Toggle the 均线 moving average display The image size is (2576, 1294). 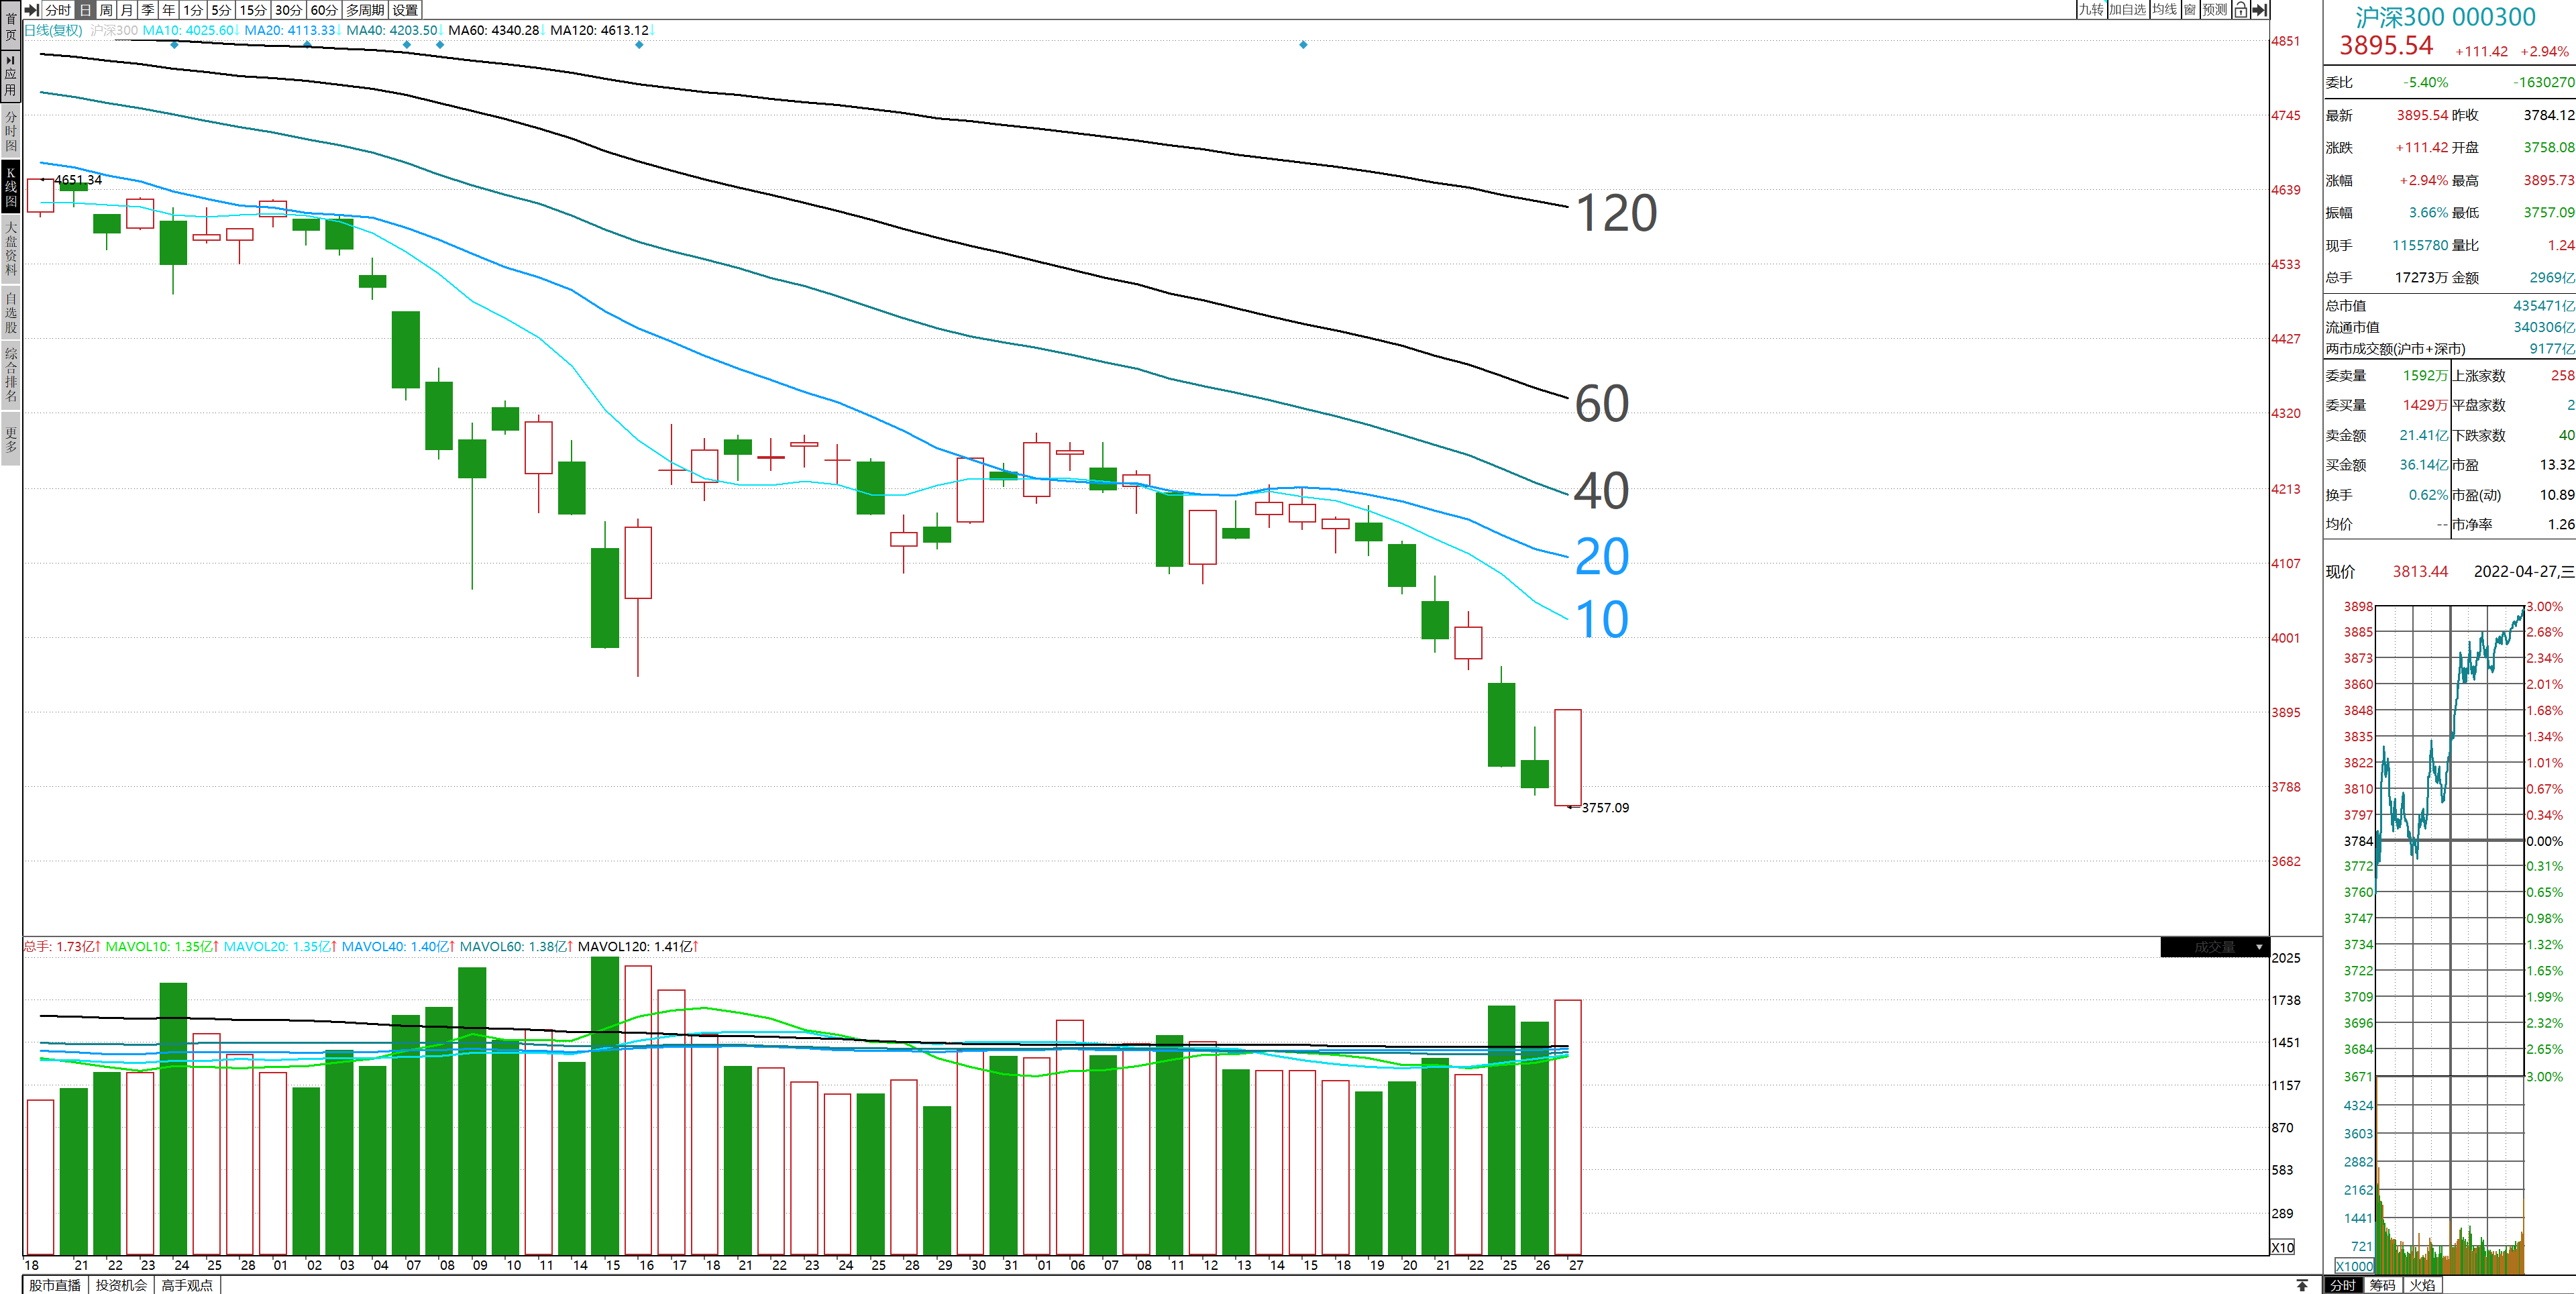(x=2165, y=10)
